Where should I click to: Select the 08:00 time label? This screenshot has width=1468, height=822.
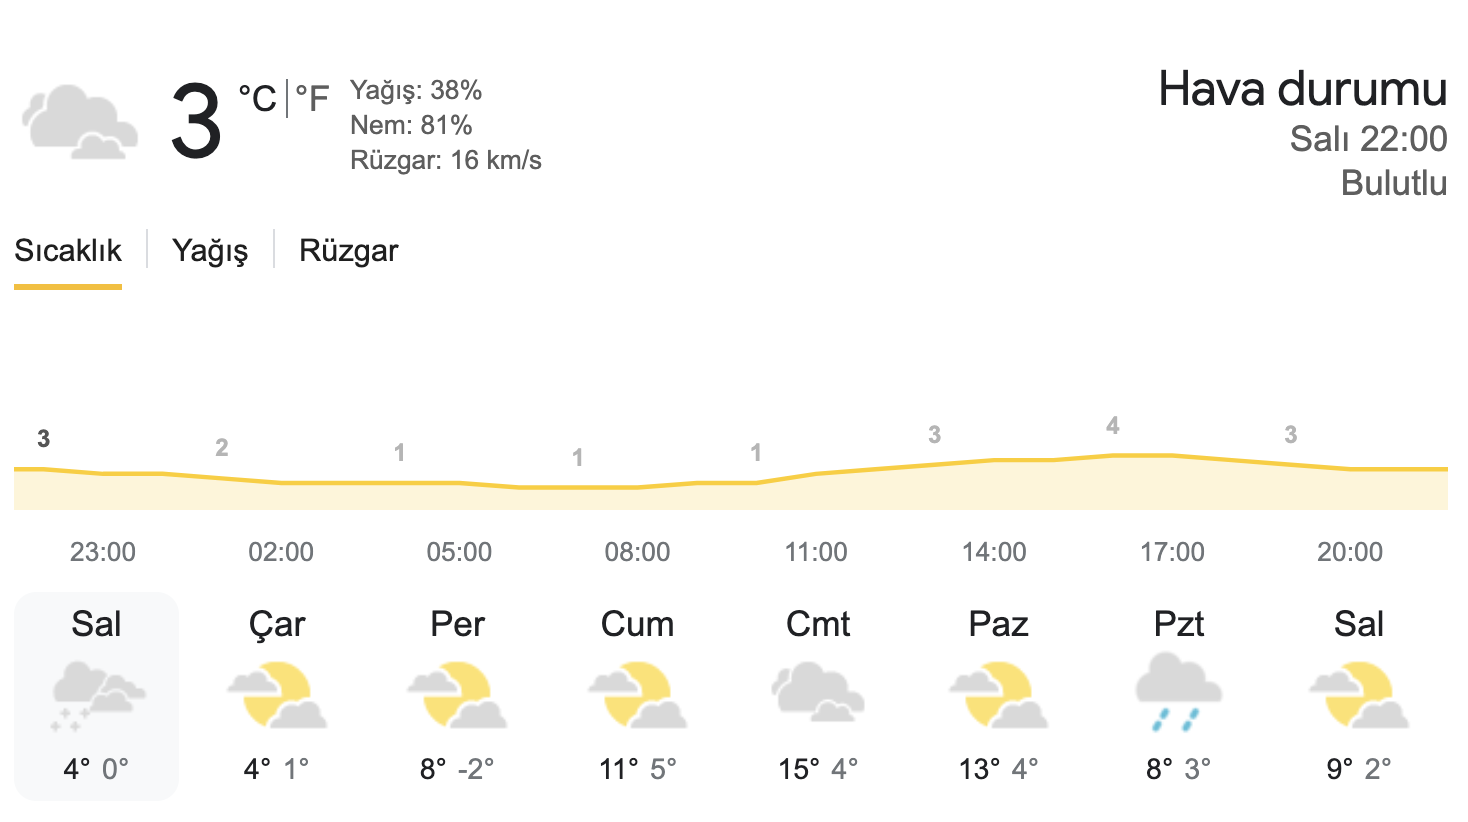(637, 552)
